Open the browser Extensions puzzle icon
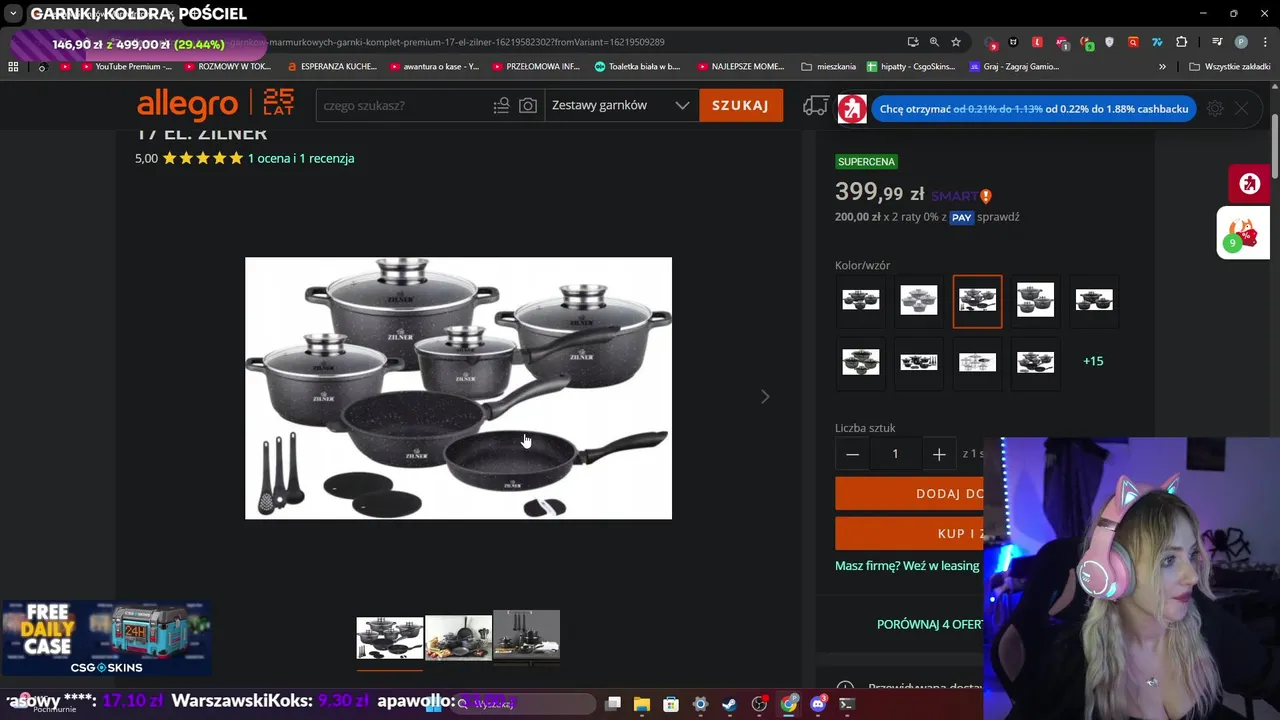1280x720 pixels. click(x=1182, y=42)
